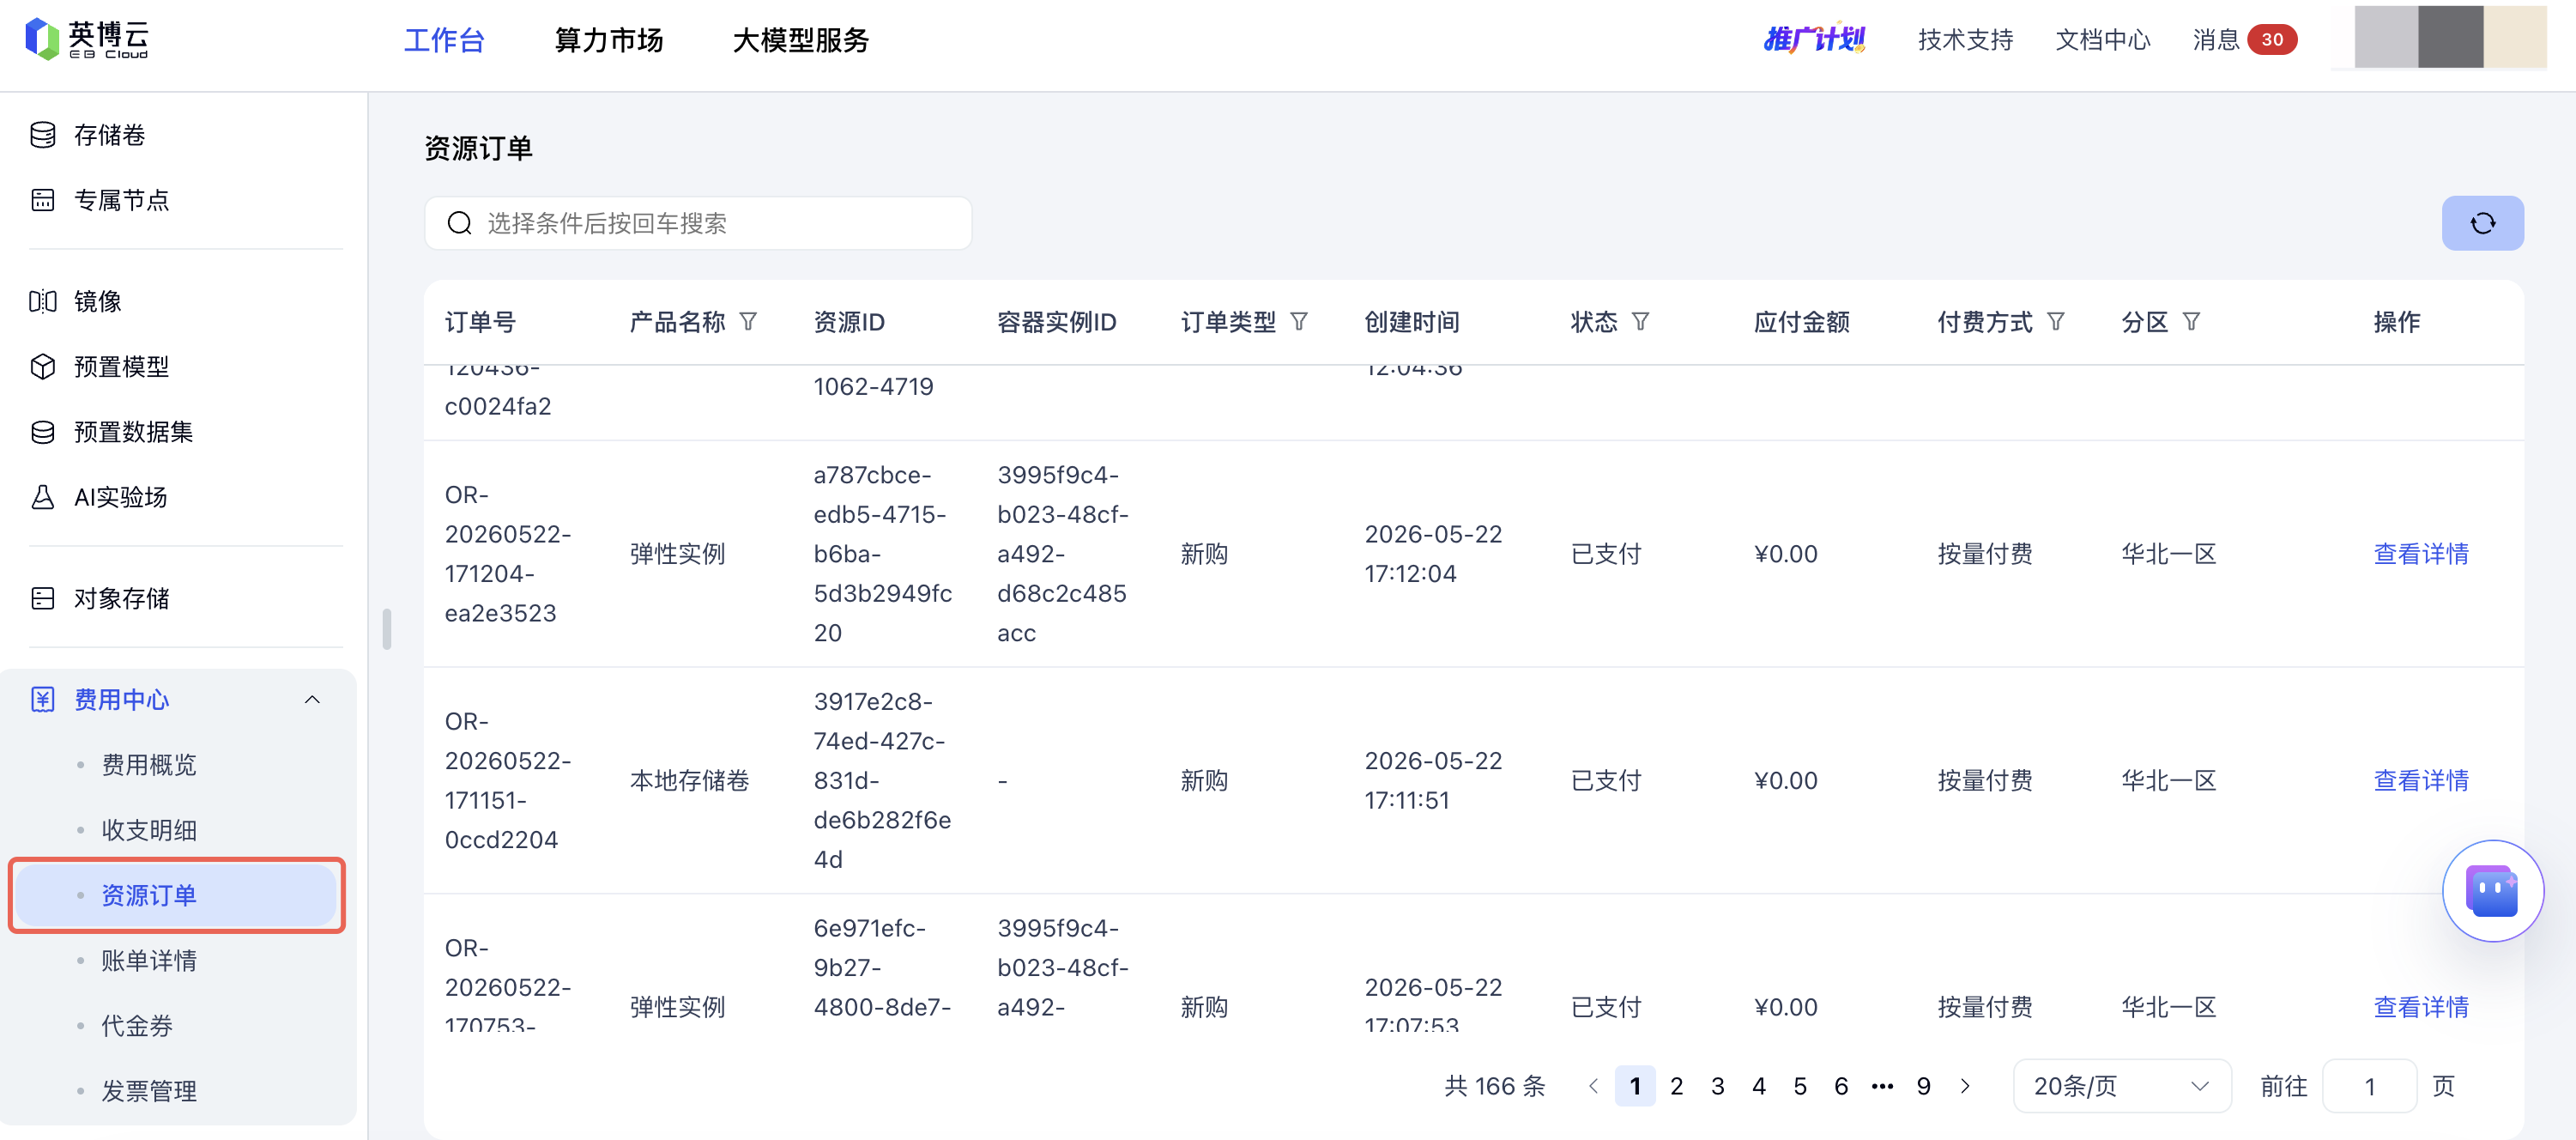Filter by 付费方式 column

[x=2055, y=322]
